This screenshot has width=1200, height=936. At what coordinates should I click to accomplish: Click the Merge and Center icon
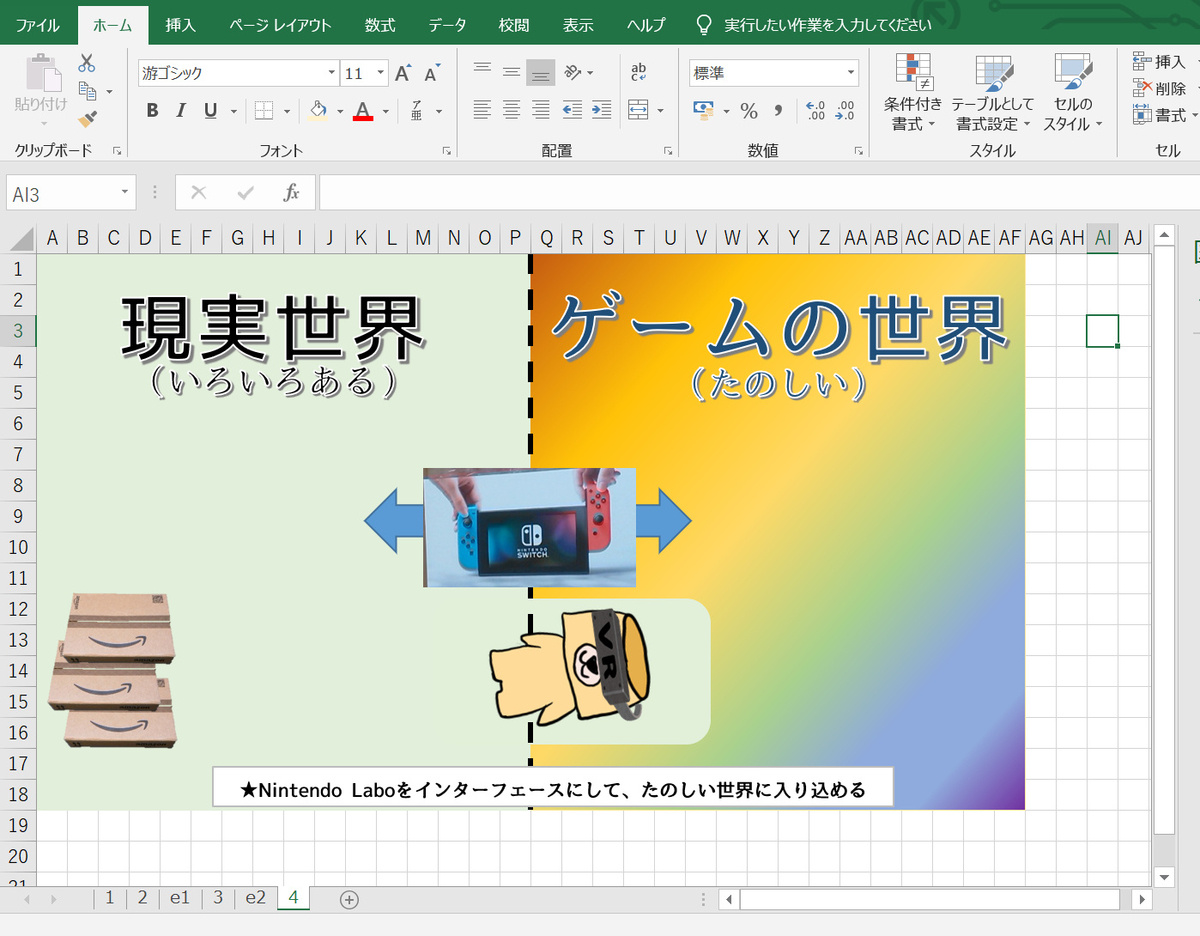tap(639, 109)
